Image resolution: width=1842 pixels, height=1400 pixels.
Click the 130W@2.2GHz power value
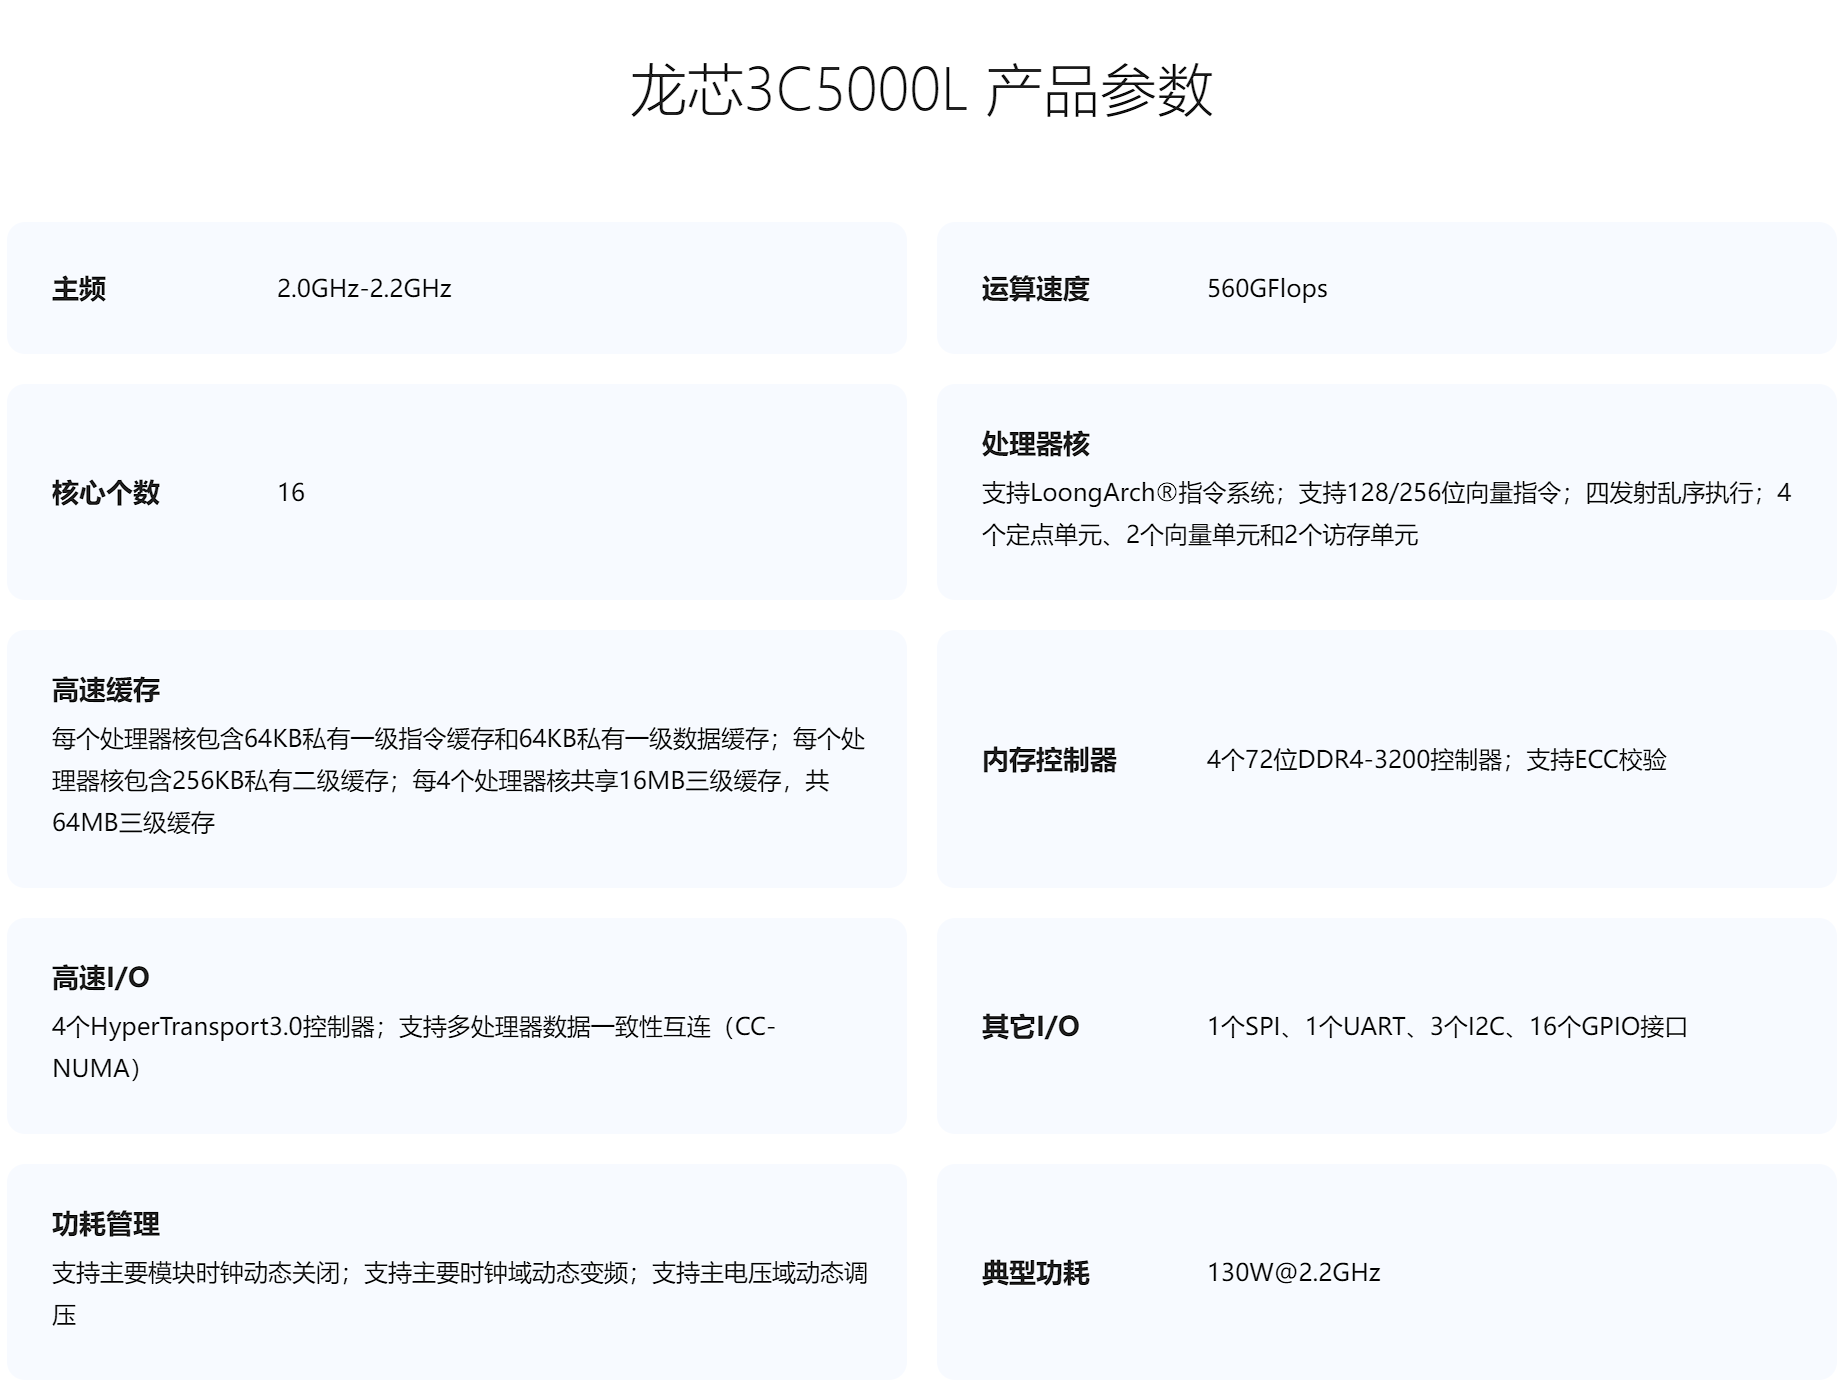click(x=1293, y=1272)
